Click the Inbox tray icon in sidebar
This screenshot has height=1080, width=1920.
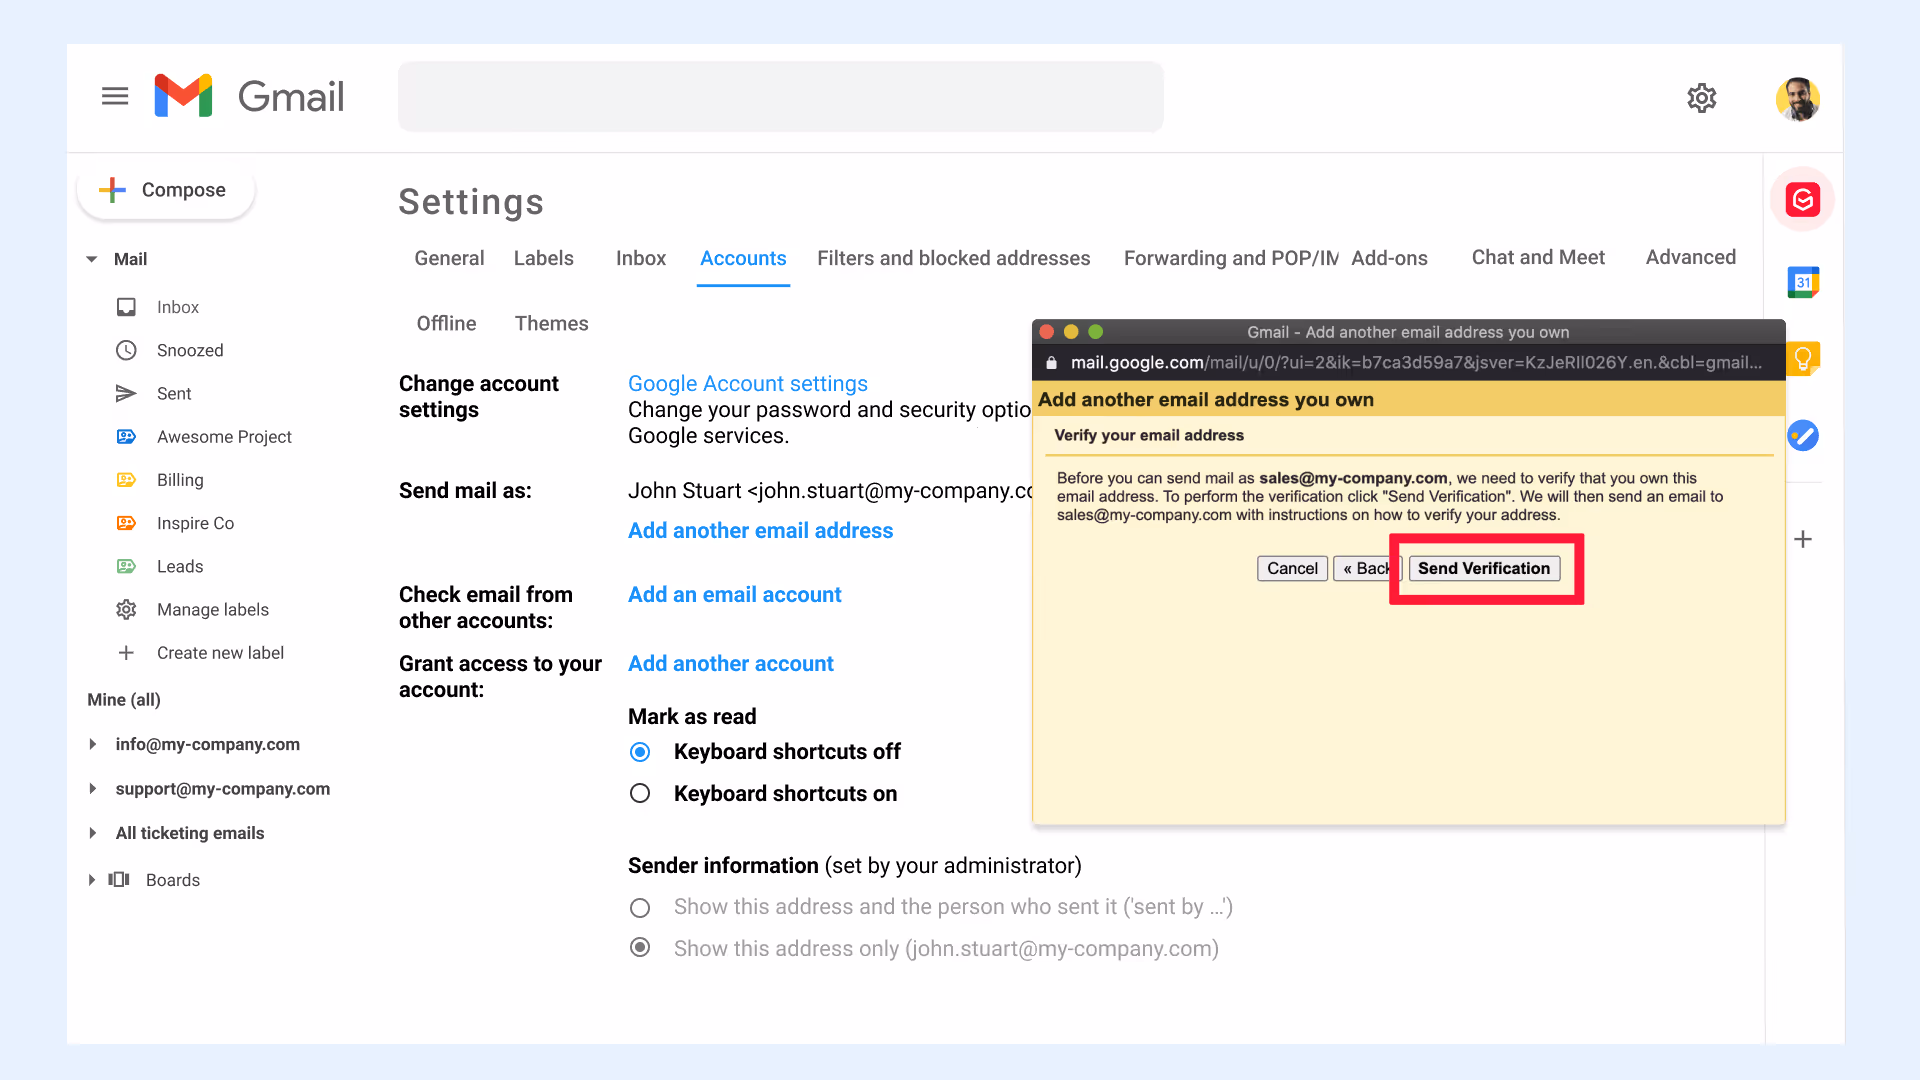click(x=126, y=307)
